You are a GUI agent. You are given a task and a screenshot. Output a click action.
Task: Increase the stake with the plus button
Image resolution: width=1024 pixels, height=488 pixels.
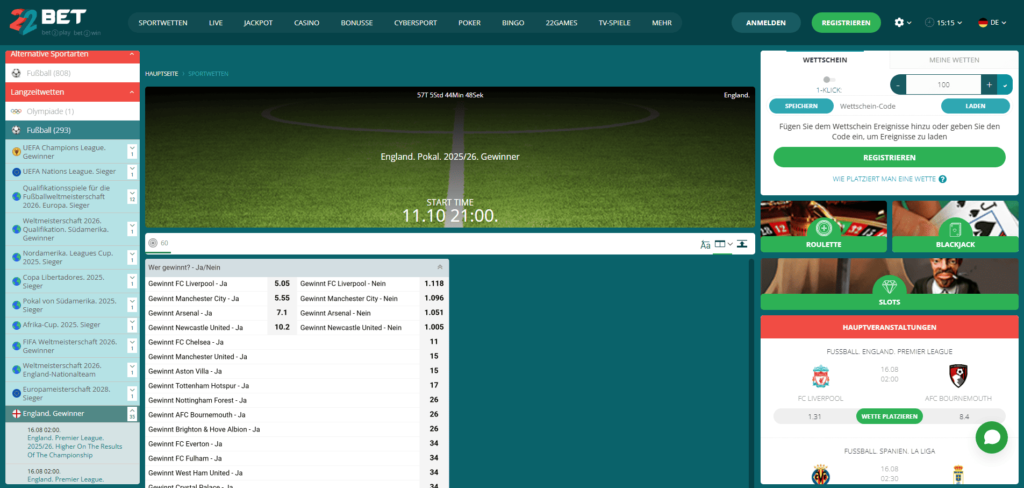coord(989,85)
